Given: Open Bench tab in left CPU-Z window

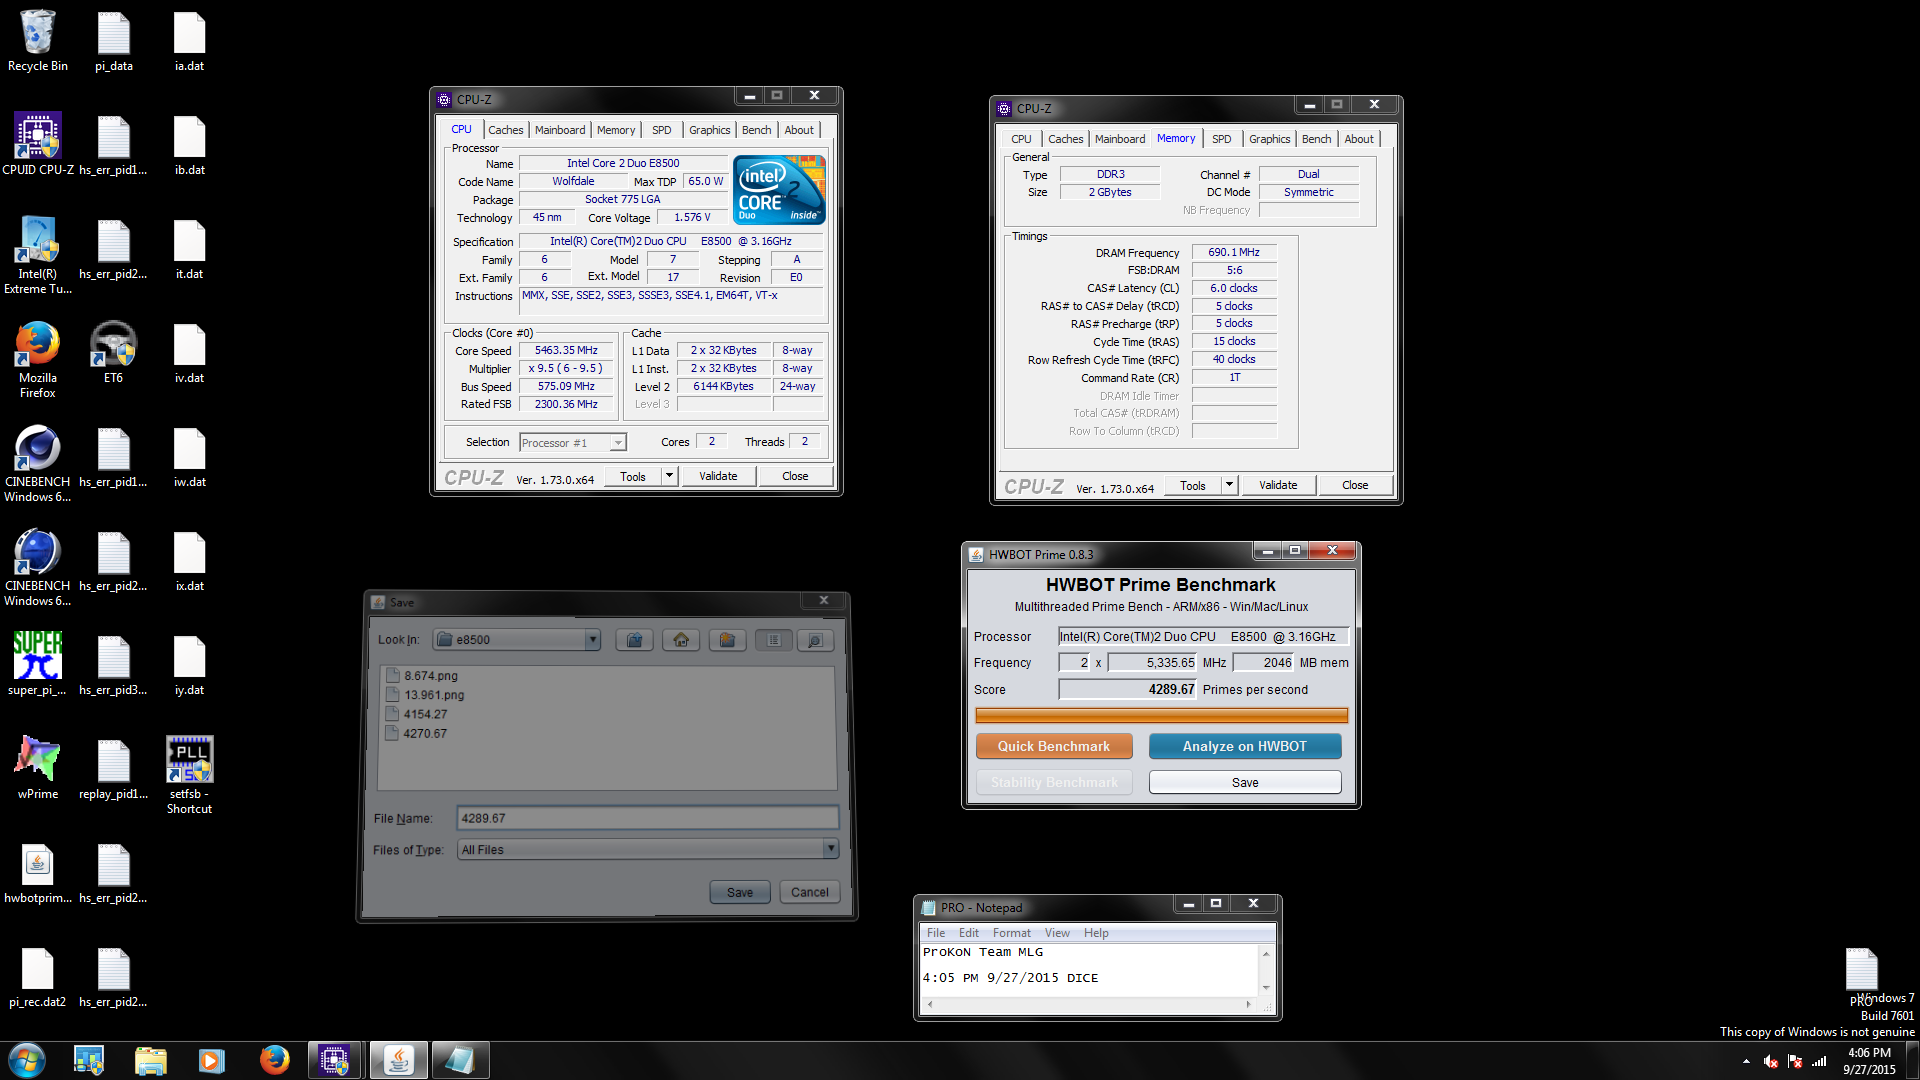Looking at the screenshot, I should pyautogui.click(x=757, y=130).
